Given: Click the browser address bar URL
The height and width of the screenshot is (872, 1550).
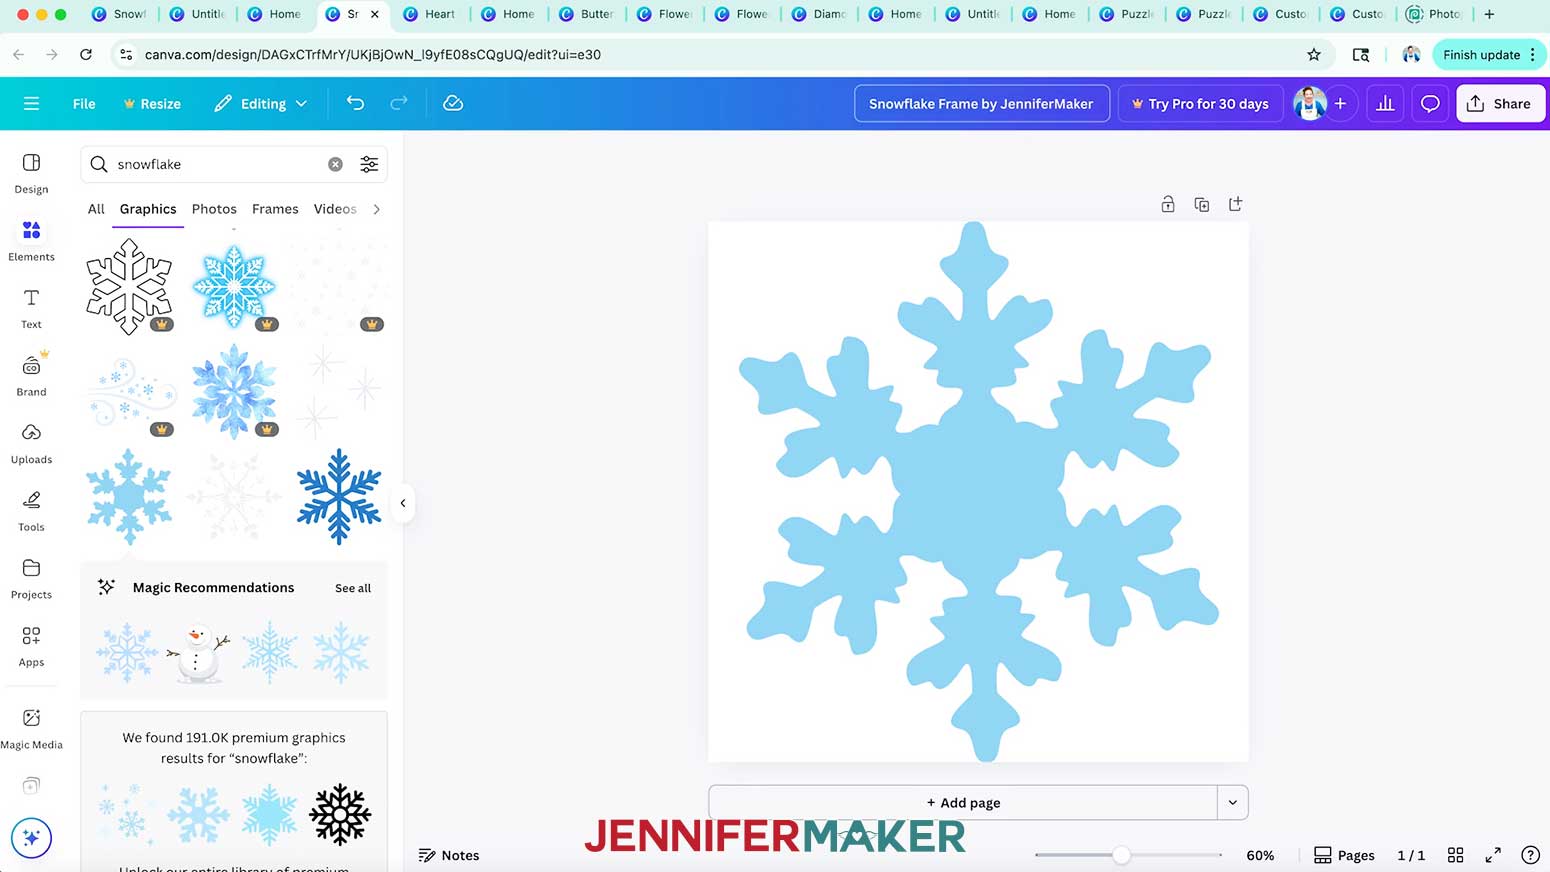Looking at the screenshot, I should click(372, 55).
